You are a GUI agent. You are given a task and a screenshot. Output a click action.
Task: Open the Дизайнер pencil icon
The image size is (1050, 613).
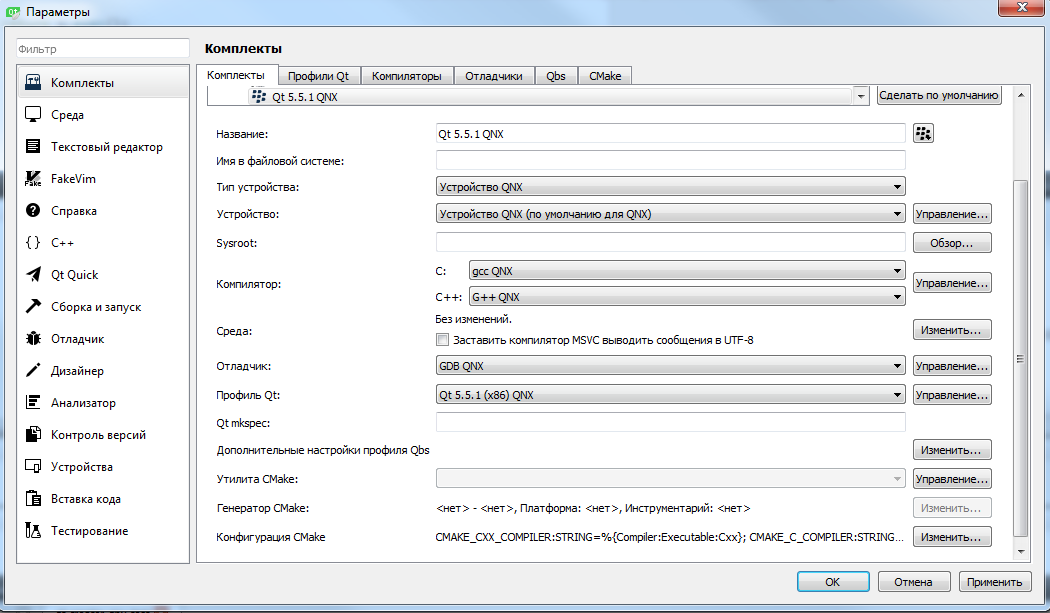tap(33, 370)
